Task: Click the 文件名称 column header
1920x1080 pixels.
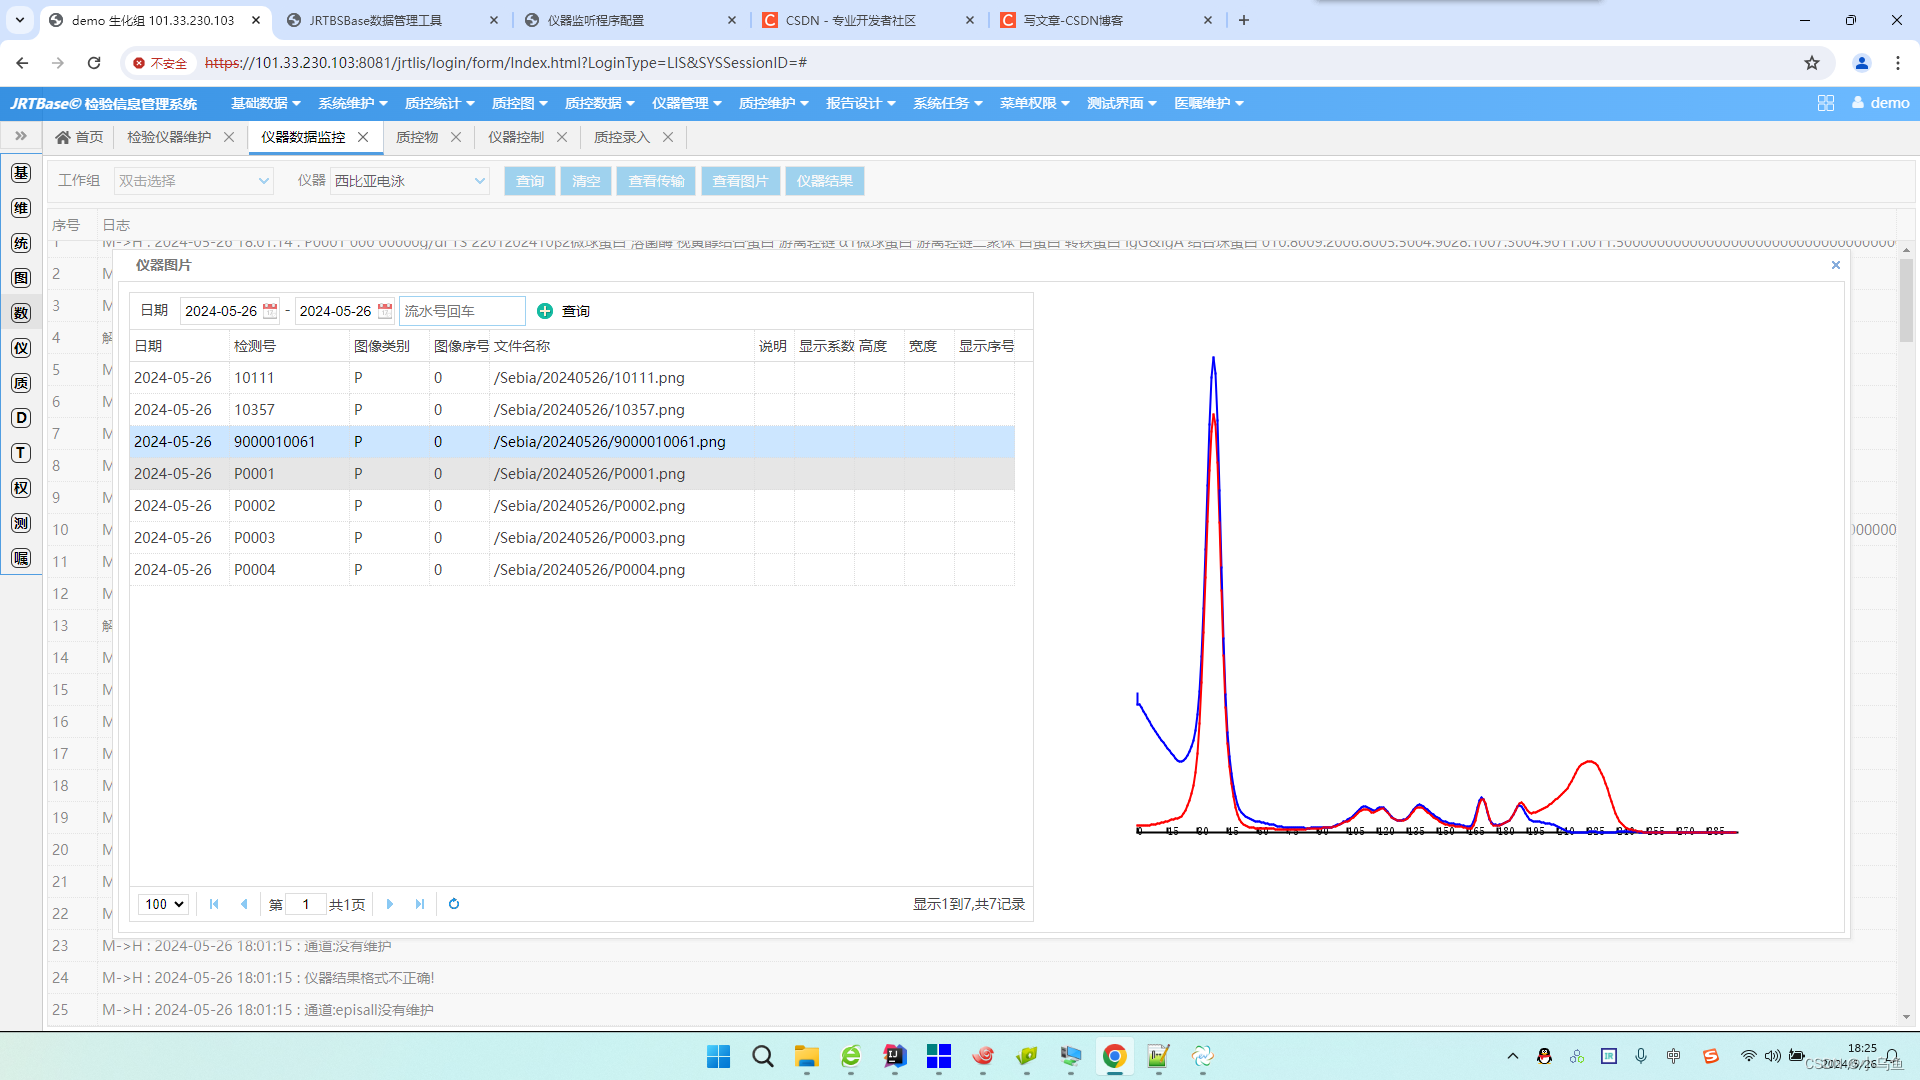Action: click(622, 346)
